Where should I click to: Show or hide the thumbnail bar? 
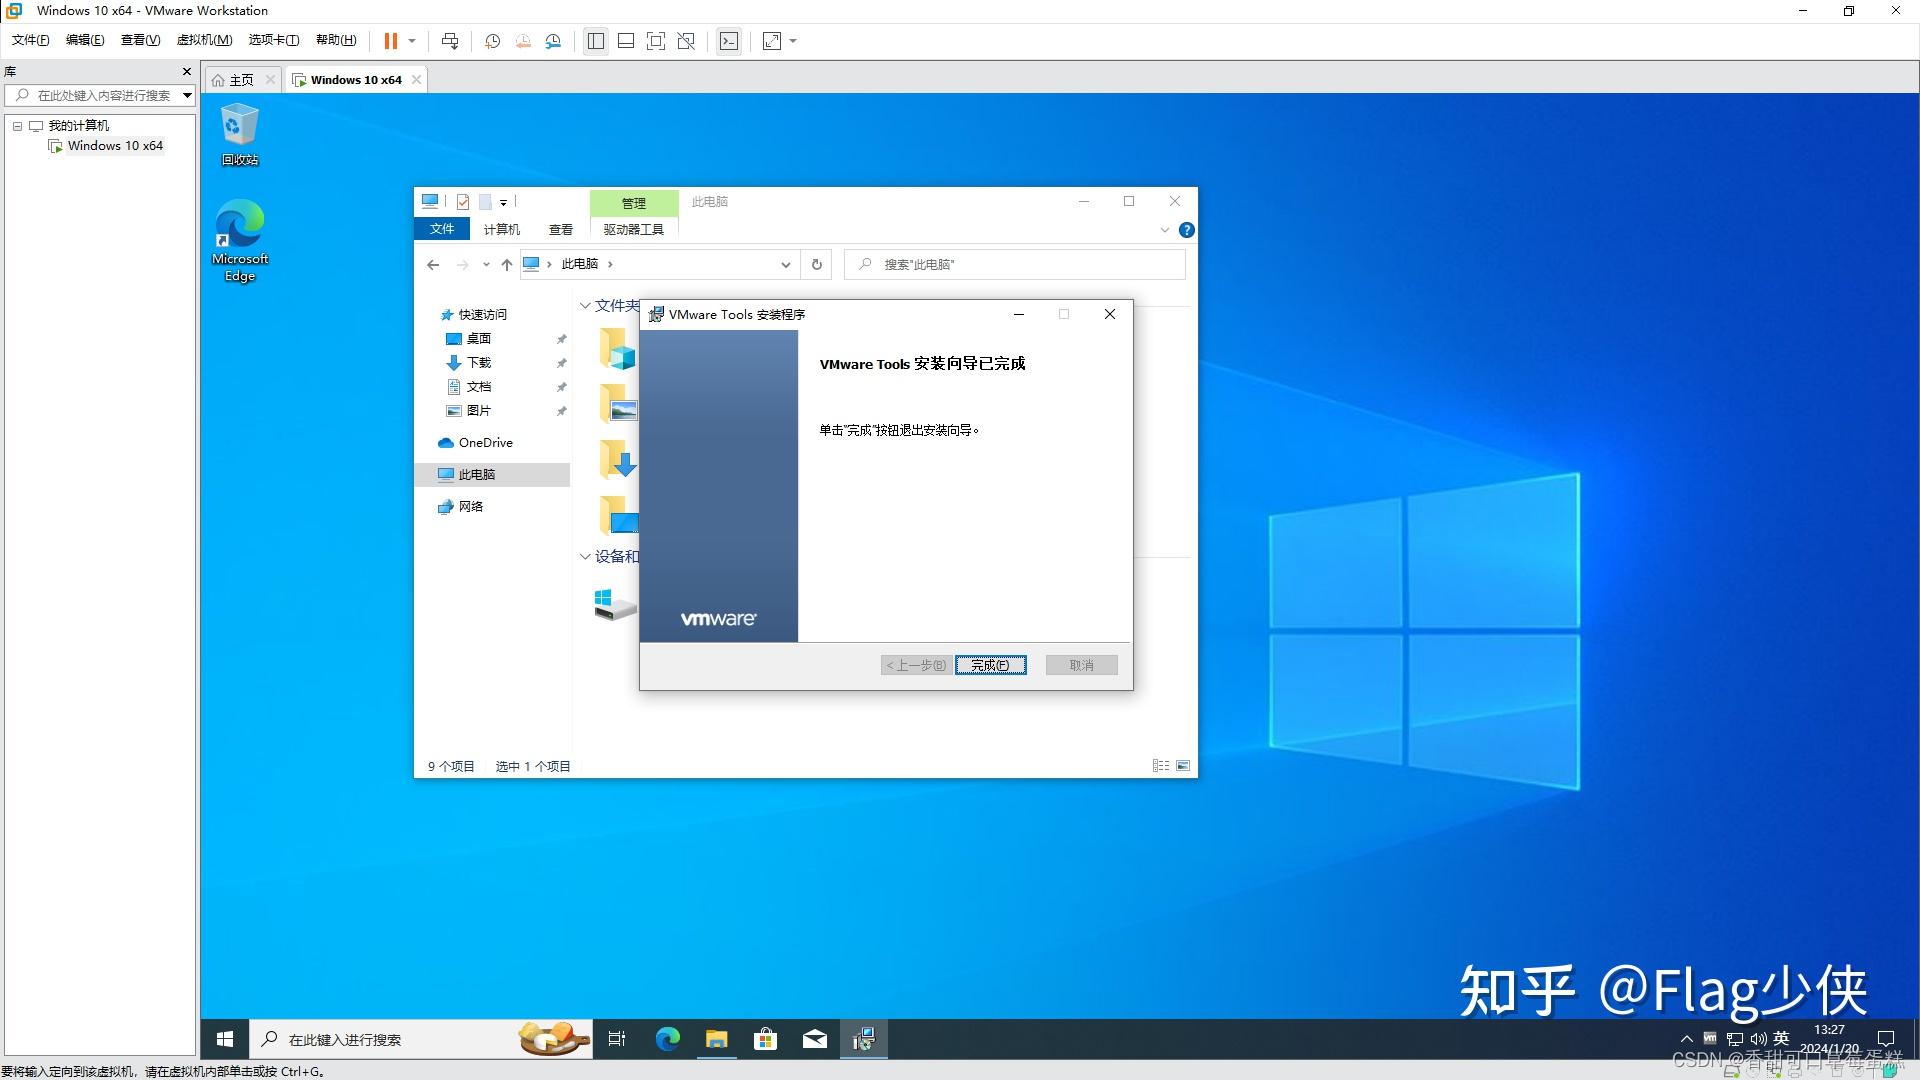pos(625,41)
